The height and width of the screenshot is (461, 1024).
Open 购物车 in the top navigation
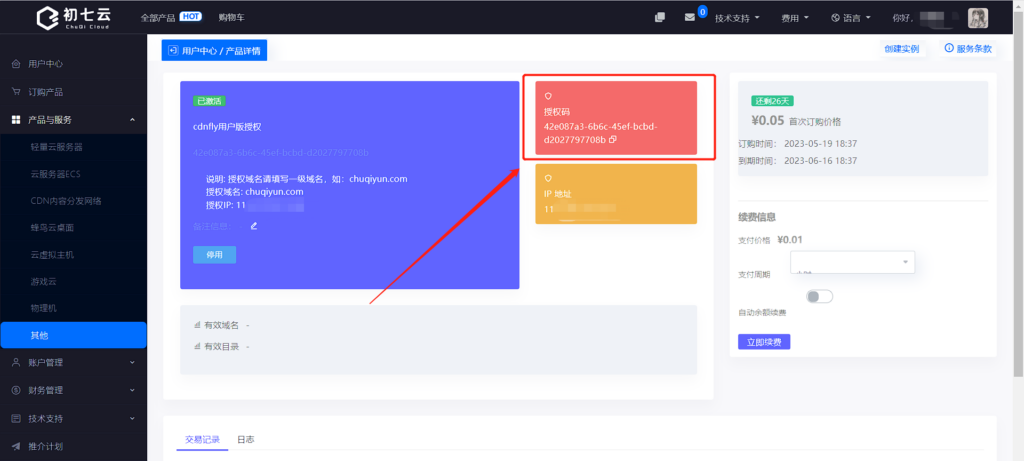[x=232, y=18]
